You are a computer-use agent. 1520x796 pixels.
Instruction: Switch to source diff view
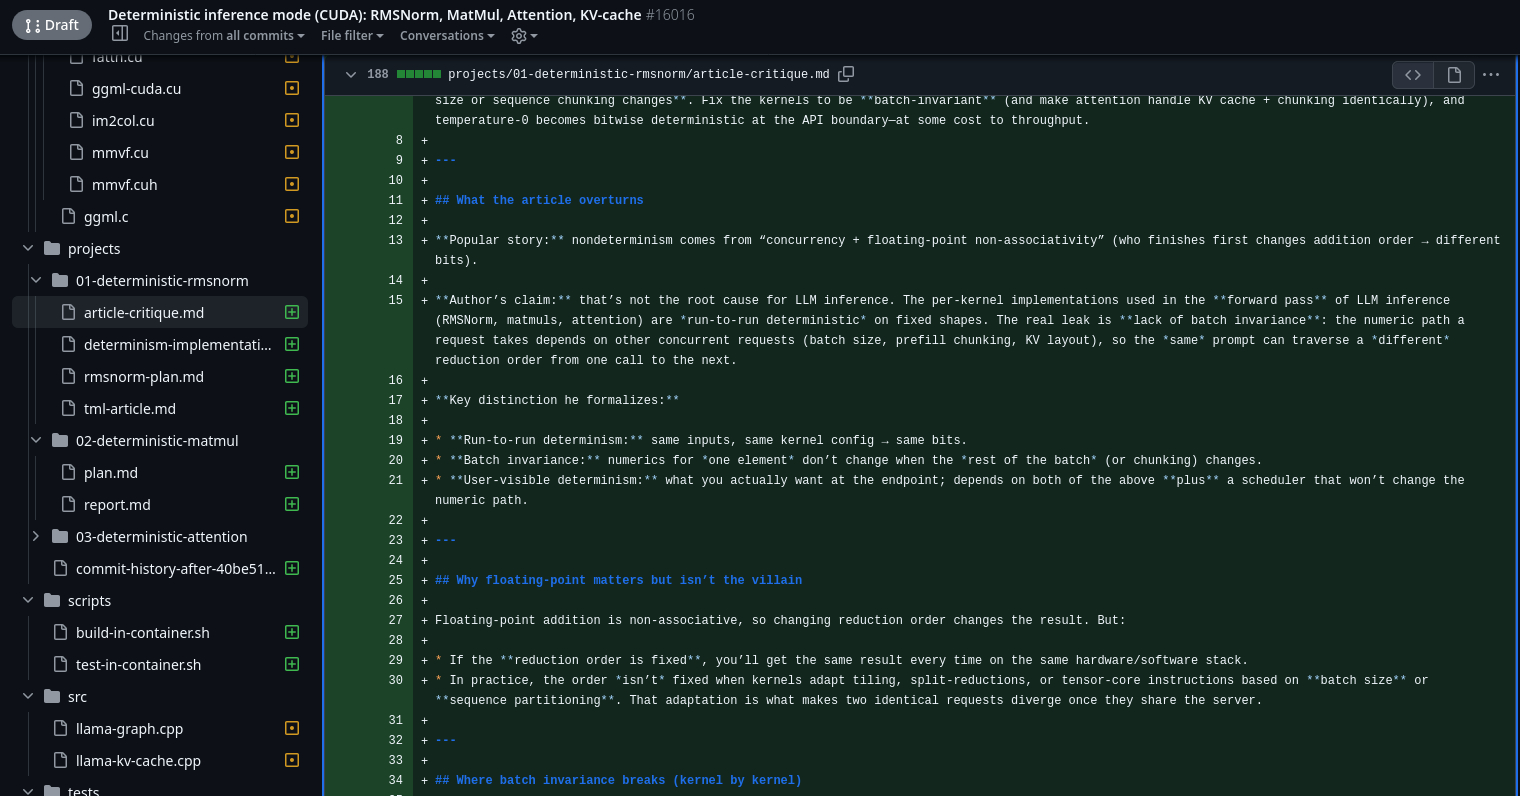[x=1413, y=75]
